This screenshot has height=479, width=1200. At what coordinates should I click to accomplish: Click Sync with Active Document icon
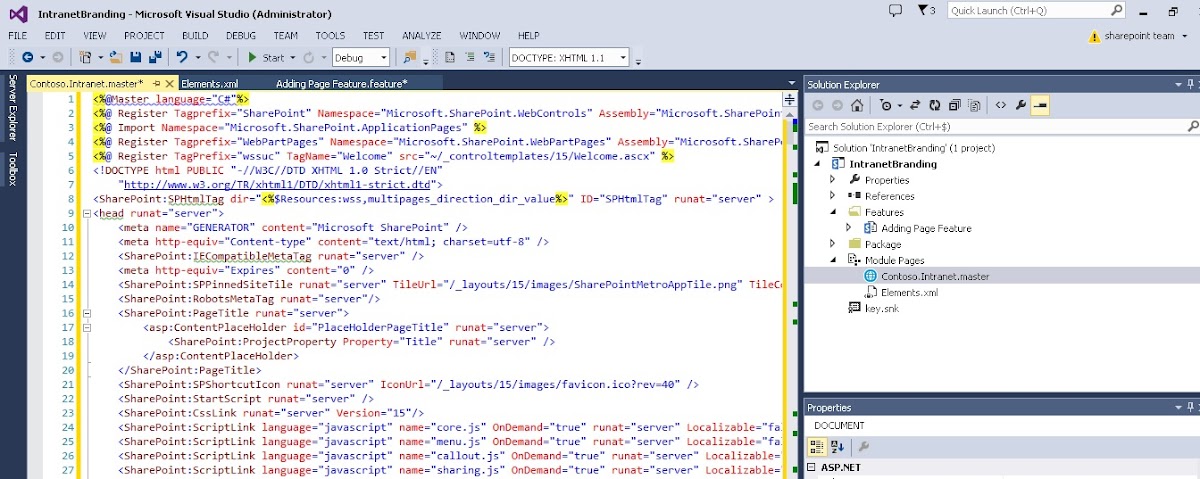[916, 105]
